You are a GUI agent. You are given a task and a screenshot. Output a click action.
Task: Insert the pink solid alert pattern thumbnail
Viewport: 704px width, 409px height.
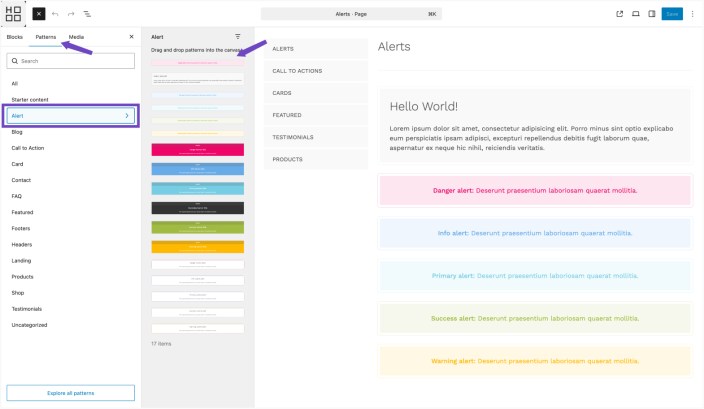(198, 150)
